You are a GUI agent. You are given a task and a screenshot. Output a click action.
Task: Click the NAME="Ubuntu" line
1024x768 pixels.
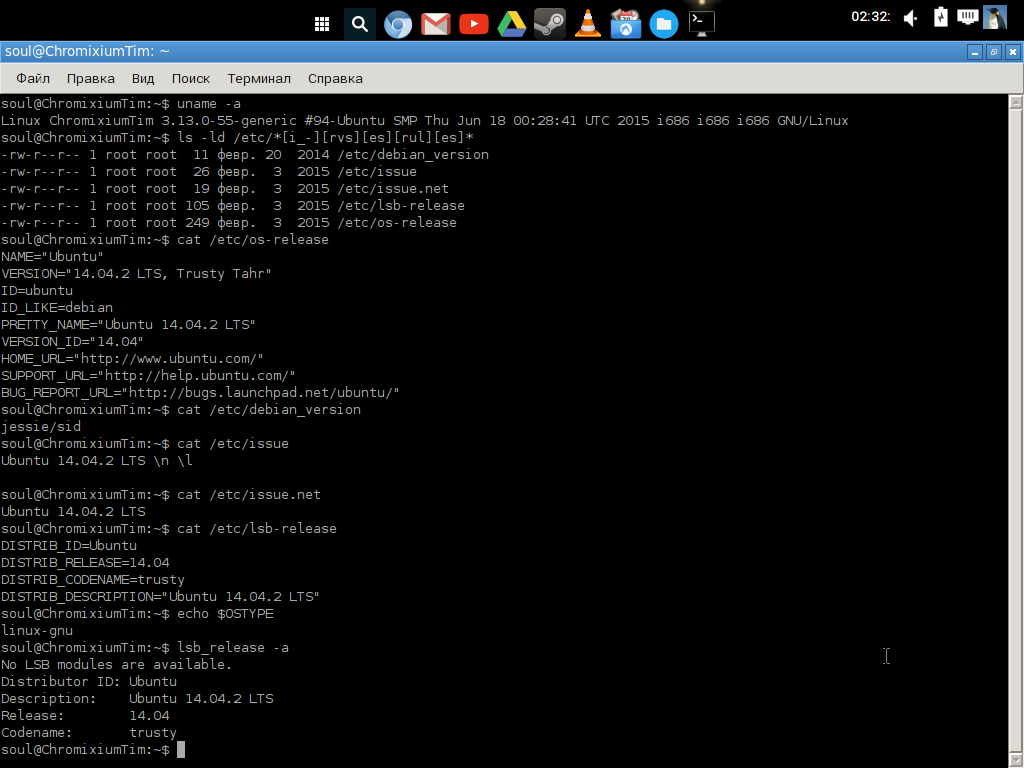pyautogui.click(x=52, y=257)
